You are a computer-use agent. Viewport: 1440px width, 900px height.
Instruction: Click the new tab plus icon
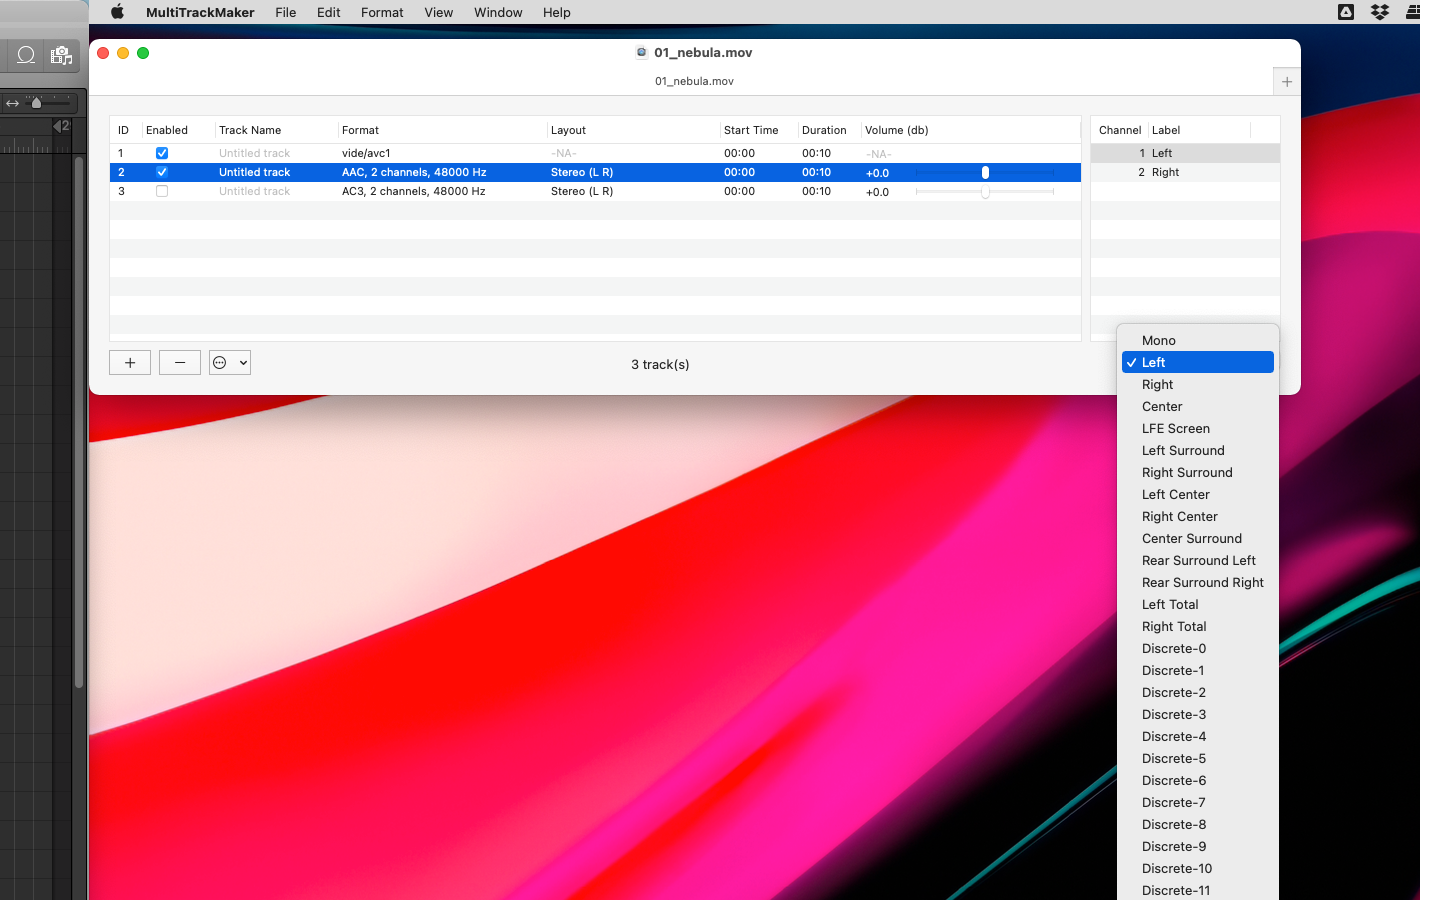point(1287,82)
